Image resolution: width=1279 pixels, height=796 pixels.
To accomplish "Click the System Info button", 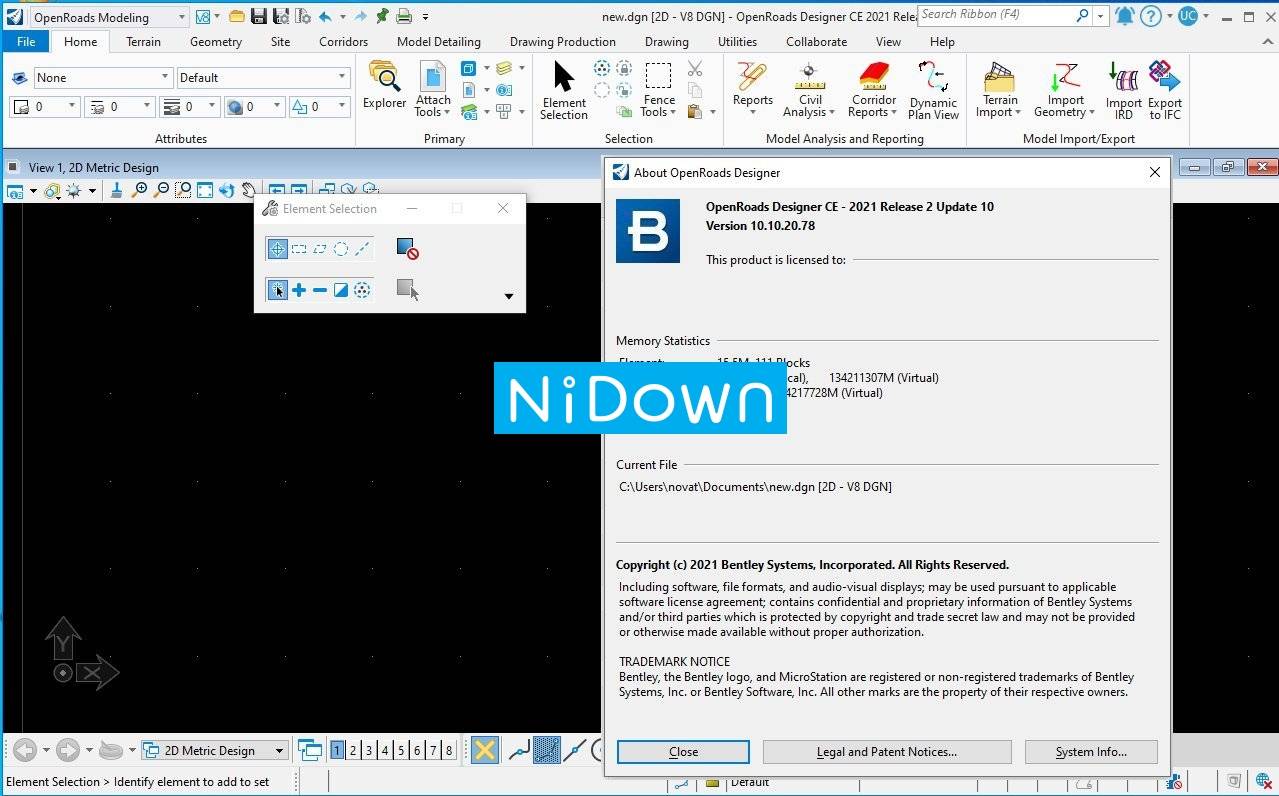I will pyautogui.click(x=1091, y=752).
